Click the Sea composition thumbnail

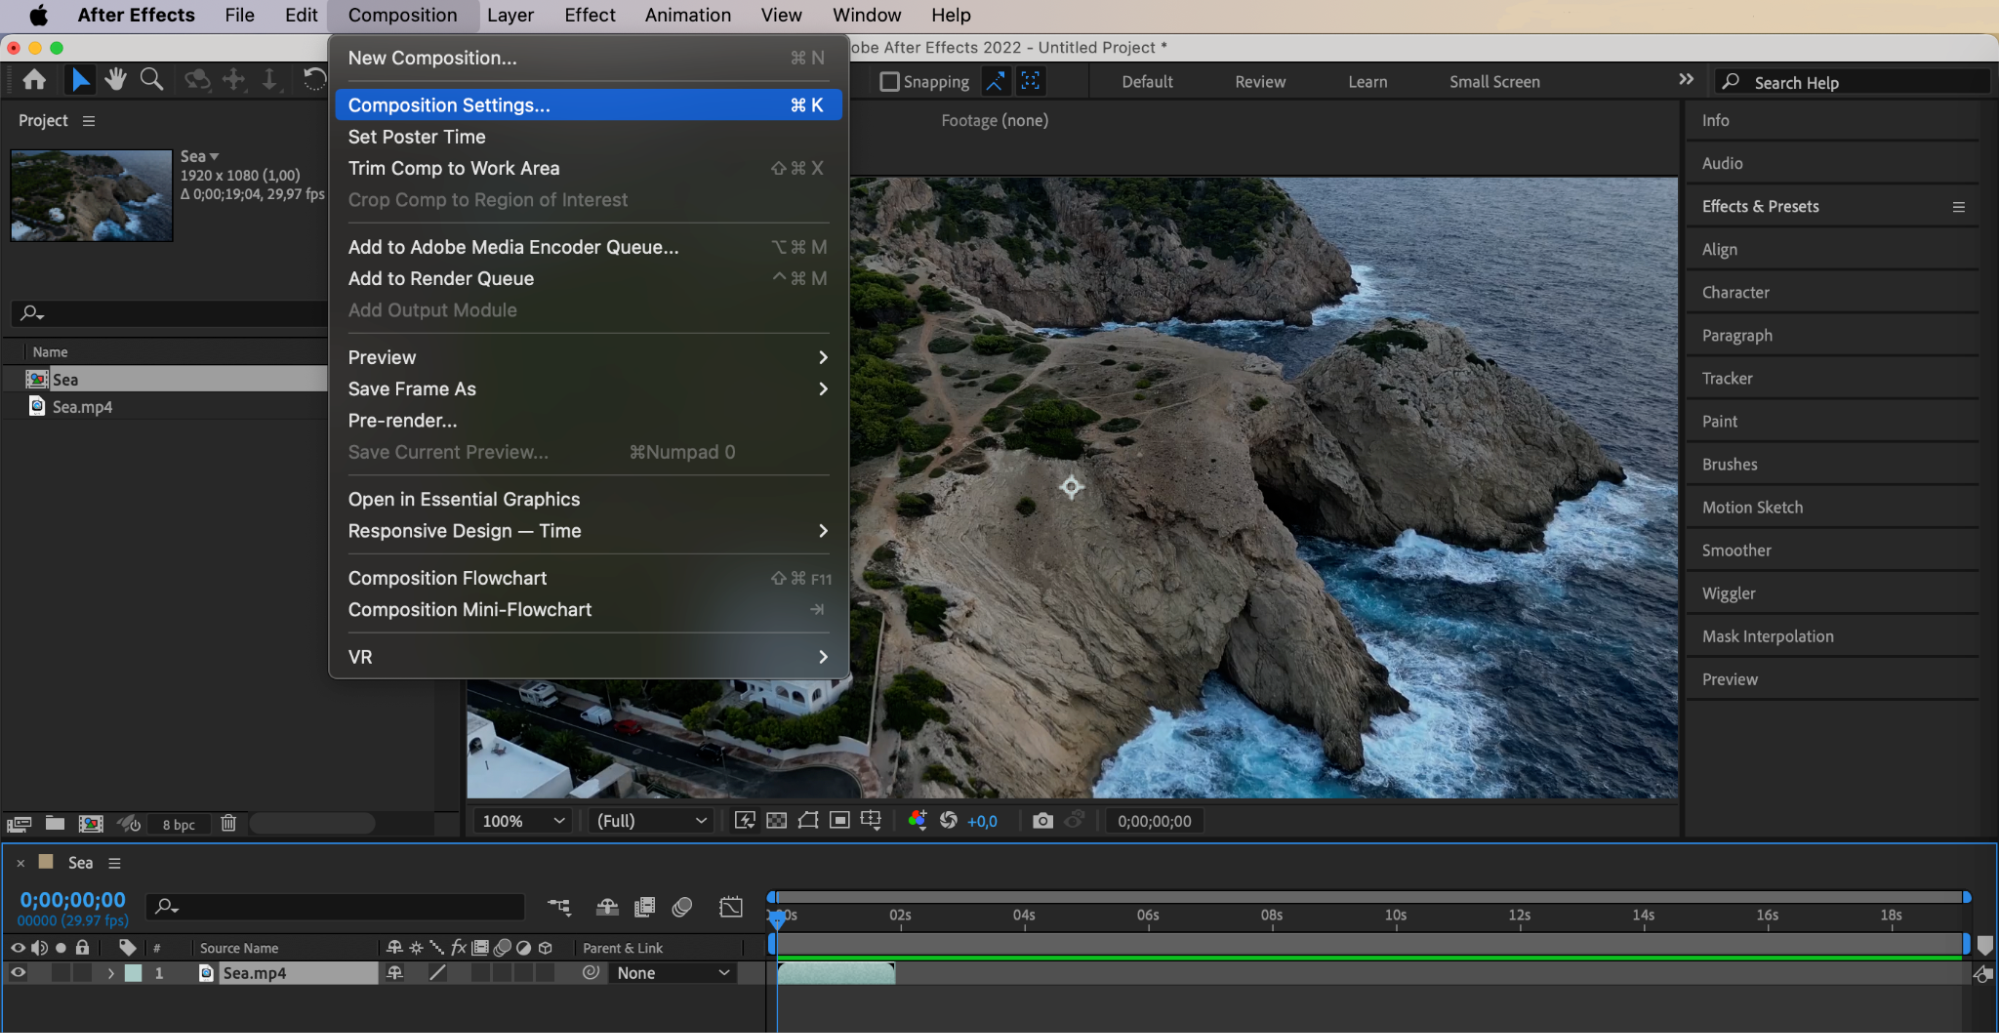tap(92, 195)
